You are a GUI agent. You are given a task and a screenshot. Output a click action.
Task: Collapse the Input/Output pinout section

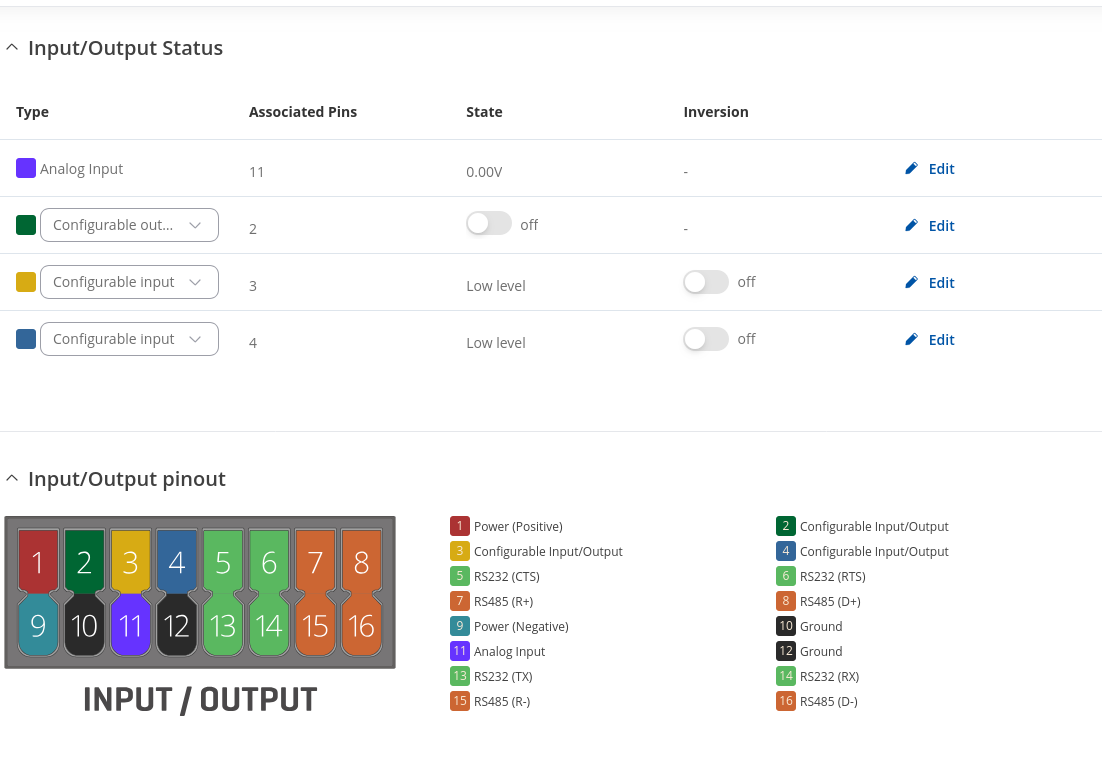12,479
